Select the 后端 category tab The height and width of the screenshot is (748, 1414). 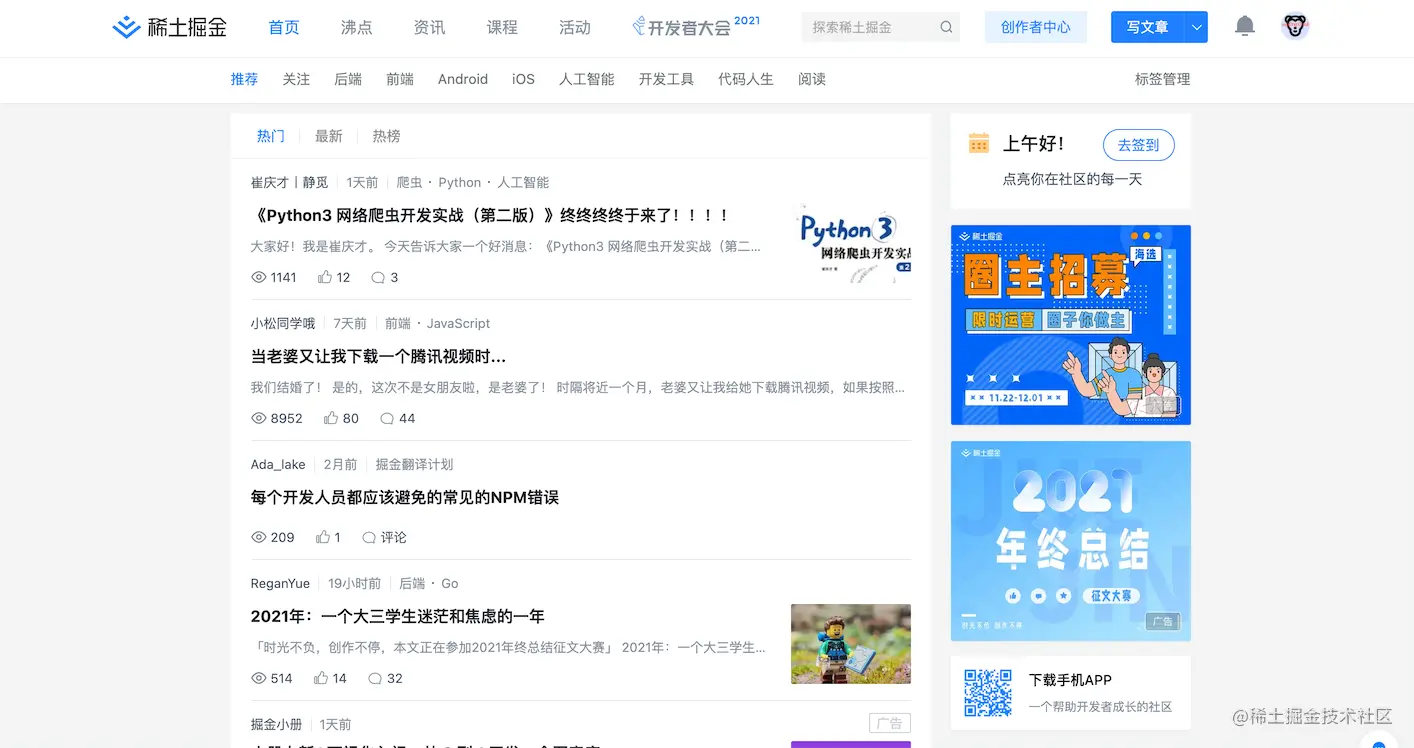click(x=348, y=79)
